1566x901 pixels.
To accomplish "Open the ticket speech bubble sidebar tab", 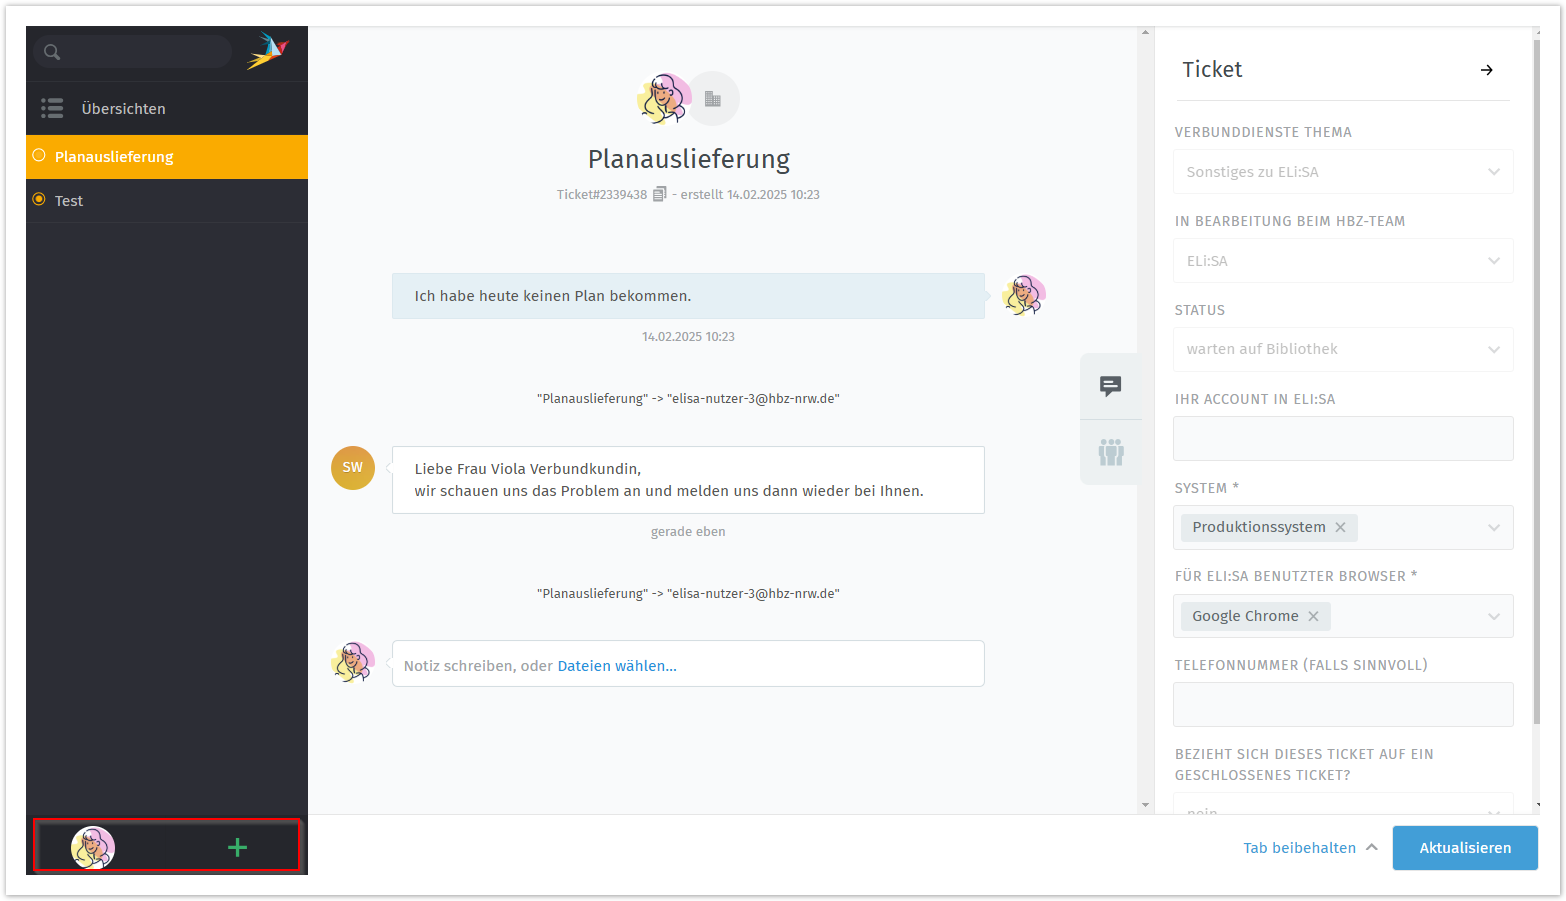I will point(1110,386).
